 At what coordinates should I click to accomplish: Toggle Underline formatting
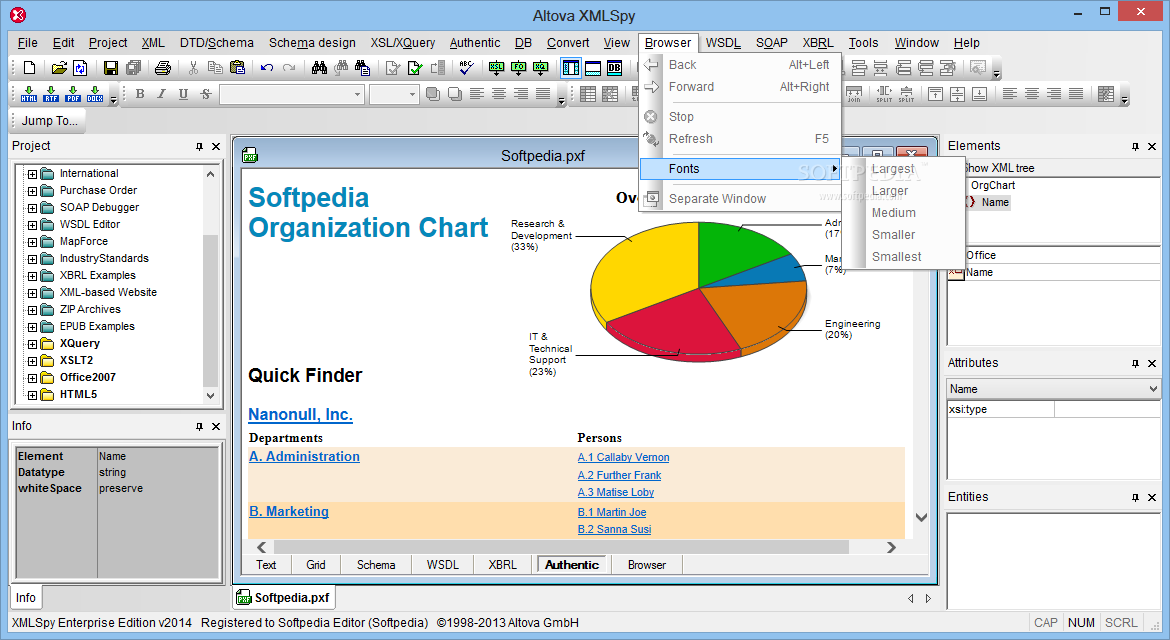(x=183, y=93)
